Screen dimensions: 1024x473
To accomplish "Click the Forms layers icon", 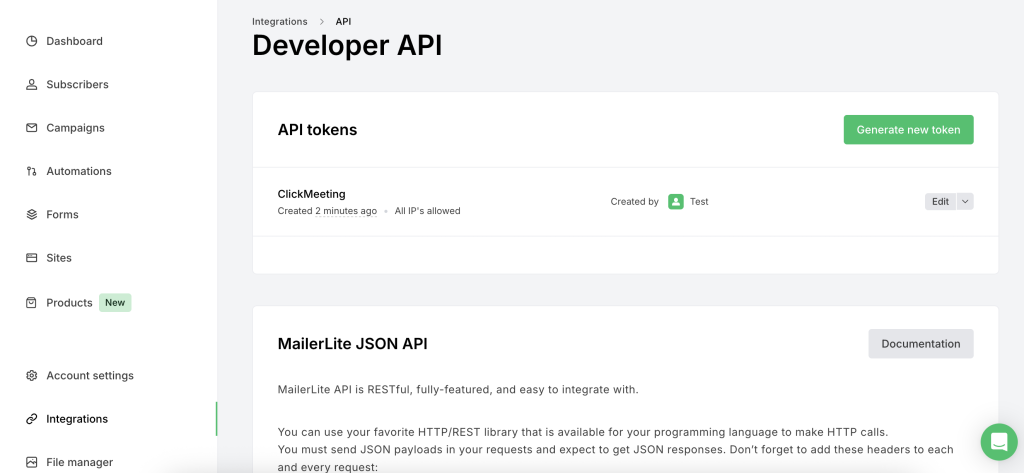I will click(32, 214).
